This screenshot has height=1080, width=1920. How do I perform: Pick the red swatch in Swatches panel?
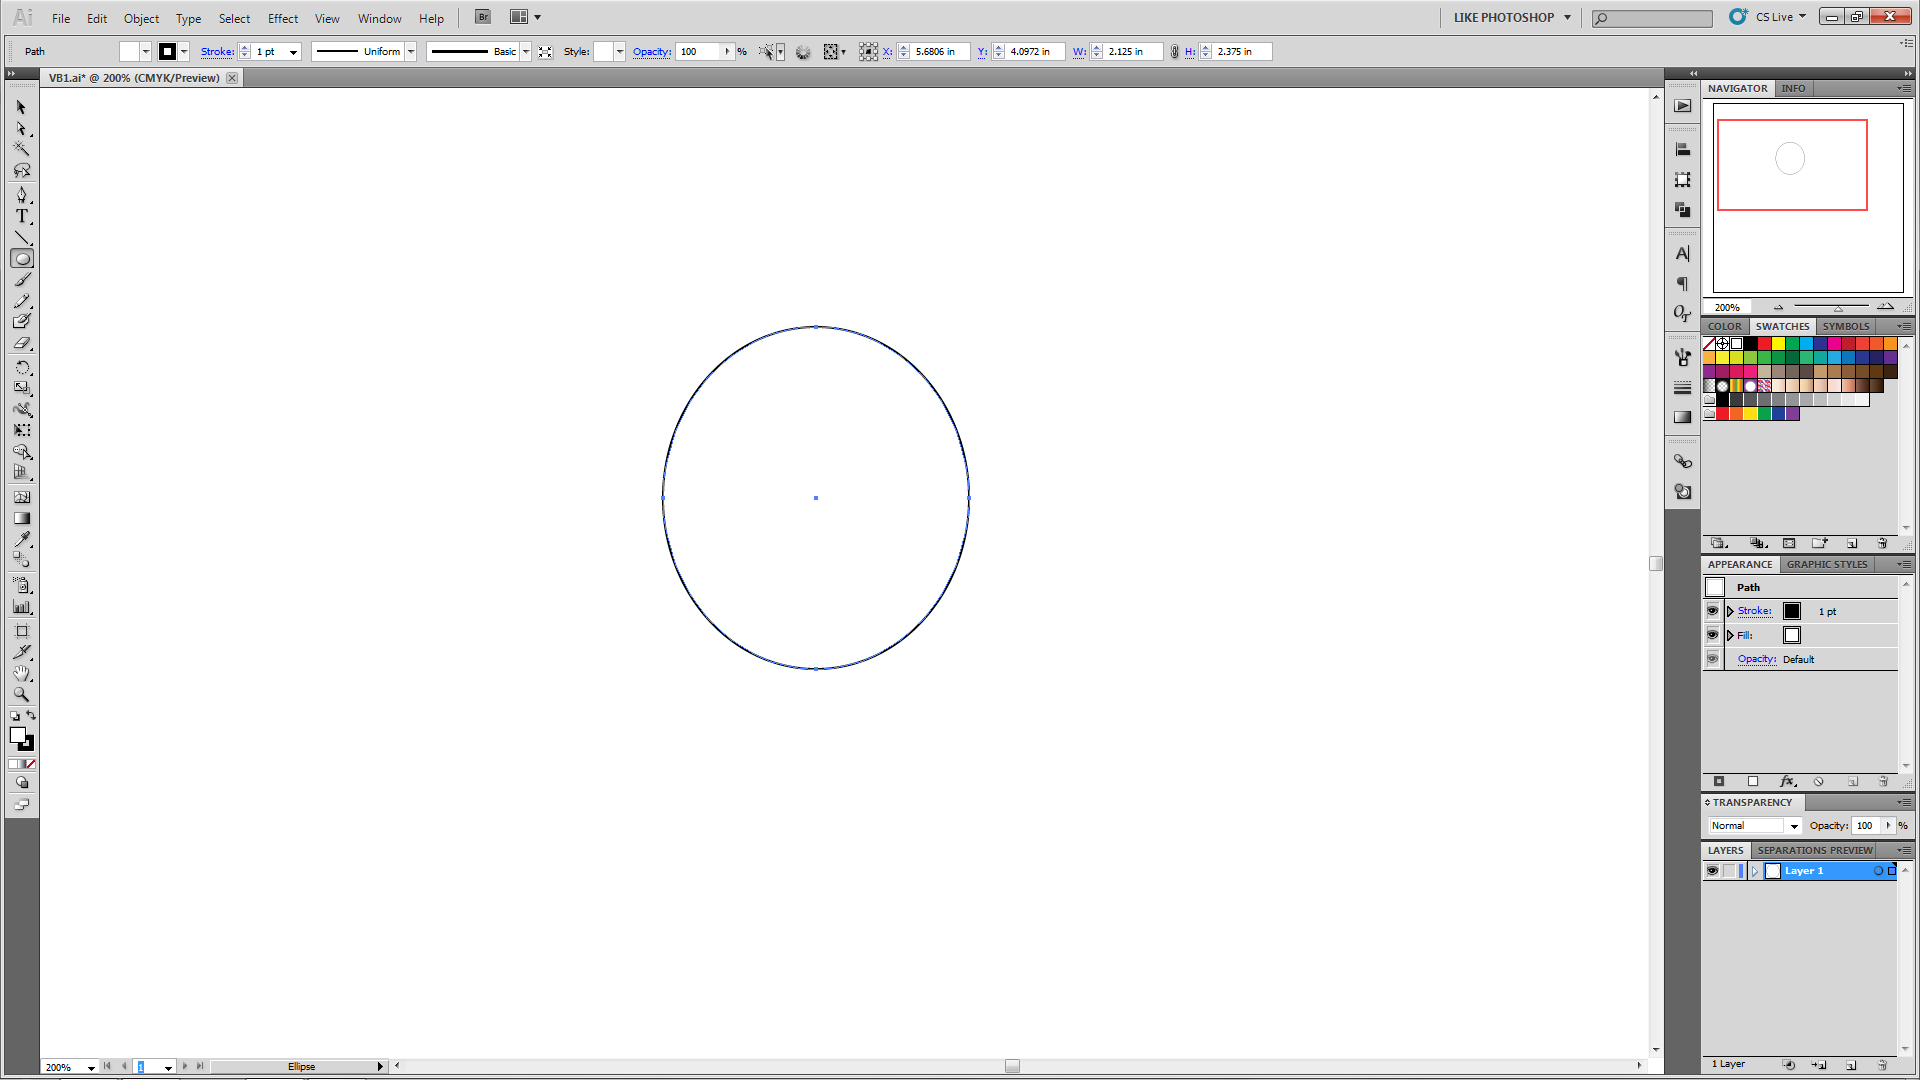click(1765, 344)
